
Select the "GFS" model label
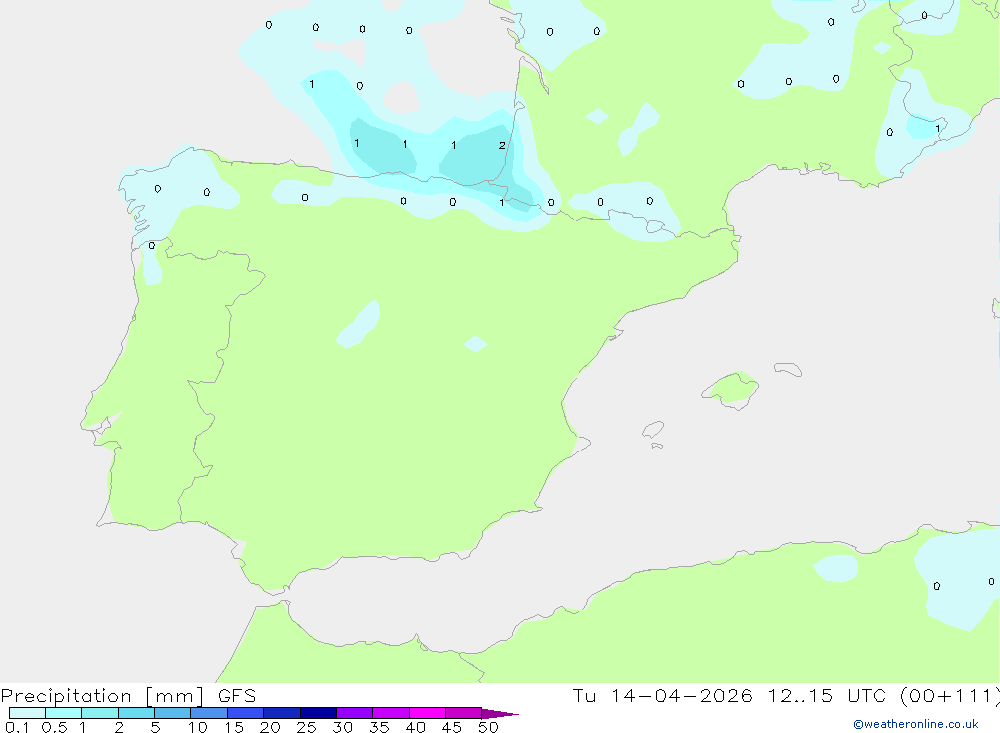(237, 696)
